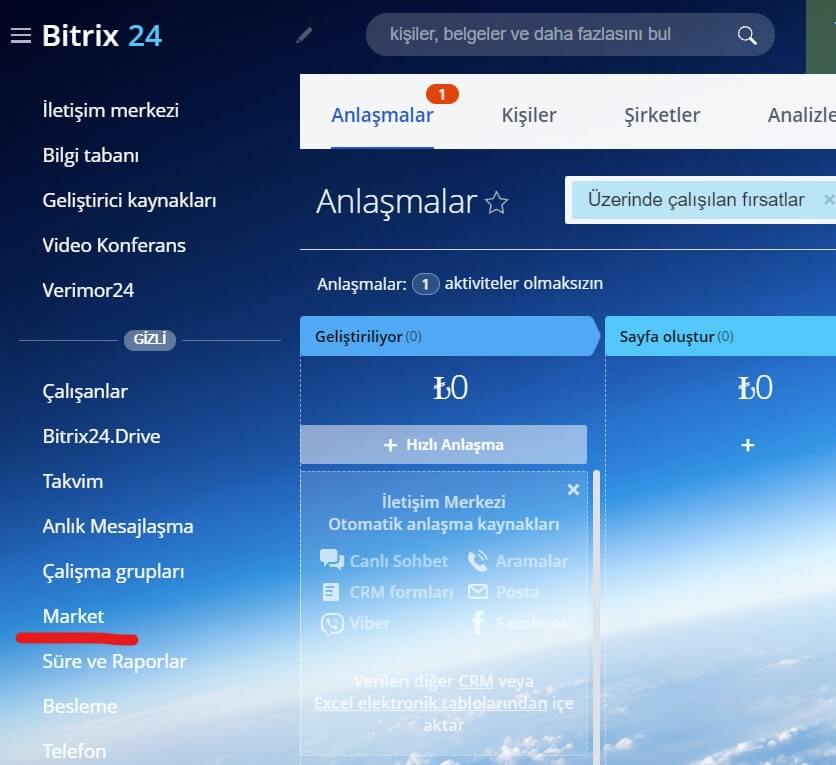The image size is (836, 765).
Task: Select the Geliştiriliyor stage header
Action: point(449,336)
